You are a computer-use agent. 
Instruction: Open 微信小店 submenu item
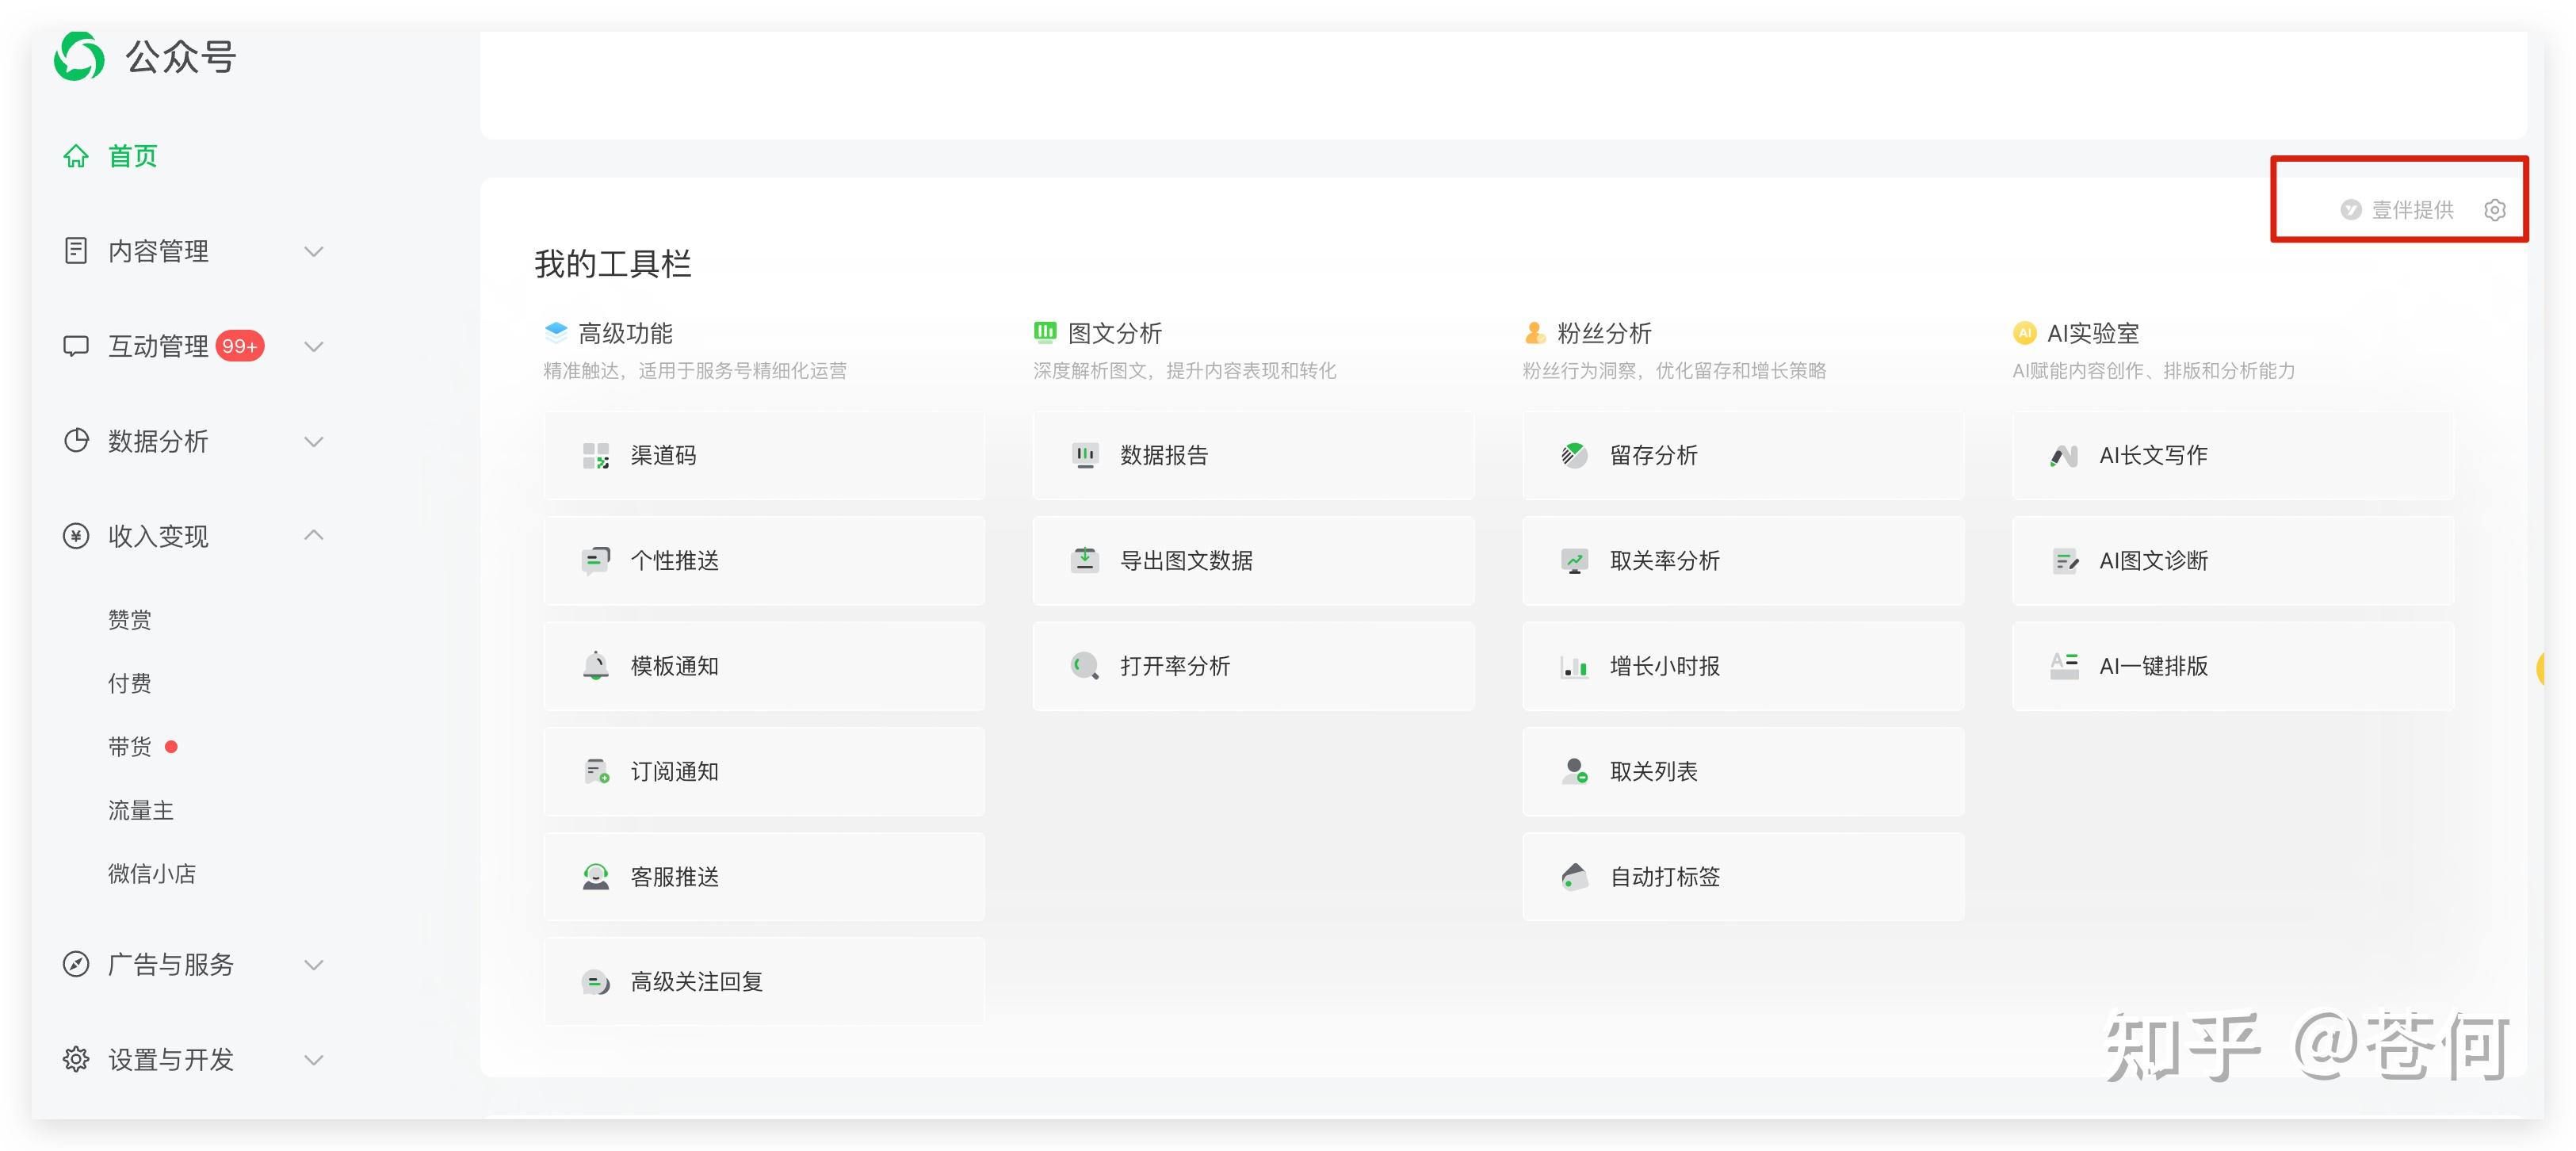(152, 874)
